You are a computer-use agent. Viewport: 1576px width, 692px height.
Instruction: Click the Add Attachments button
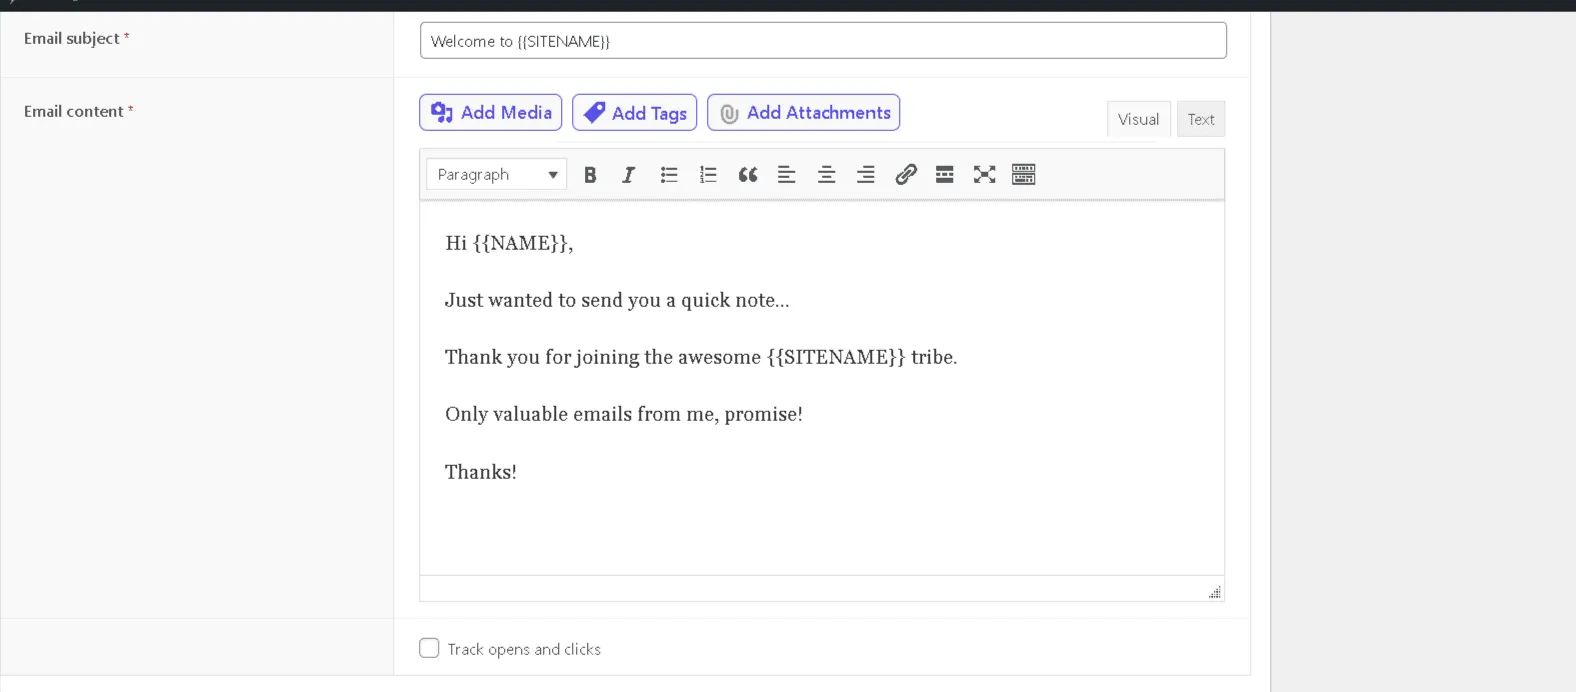[x=803, y=112]
